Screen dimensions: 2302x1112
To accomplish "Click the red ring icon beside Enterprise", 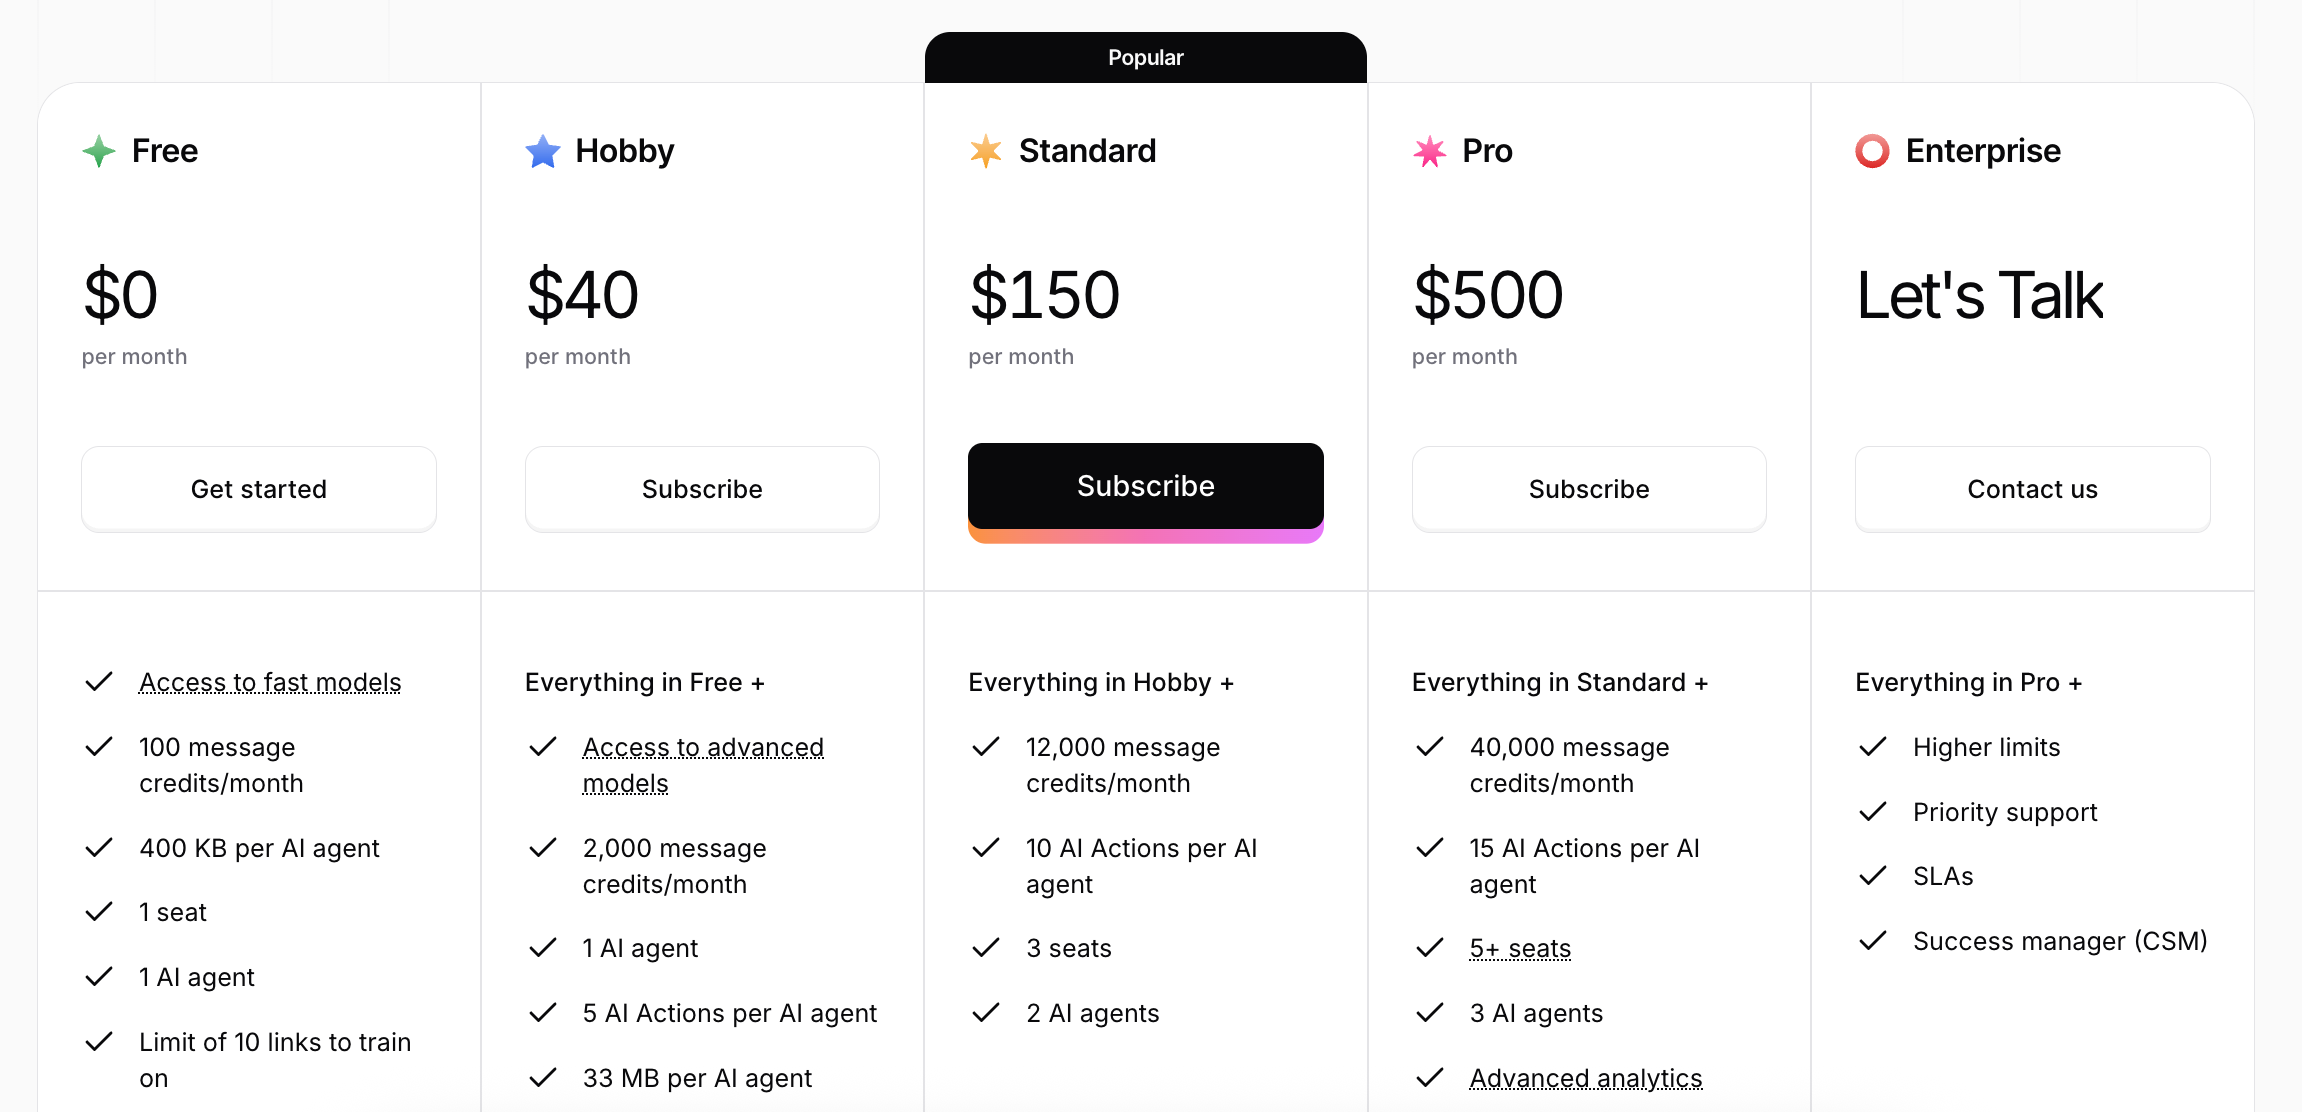I will [x=1873, y=151].
